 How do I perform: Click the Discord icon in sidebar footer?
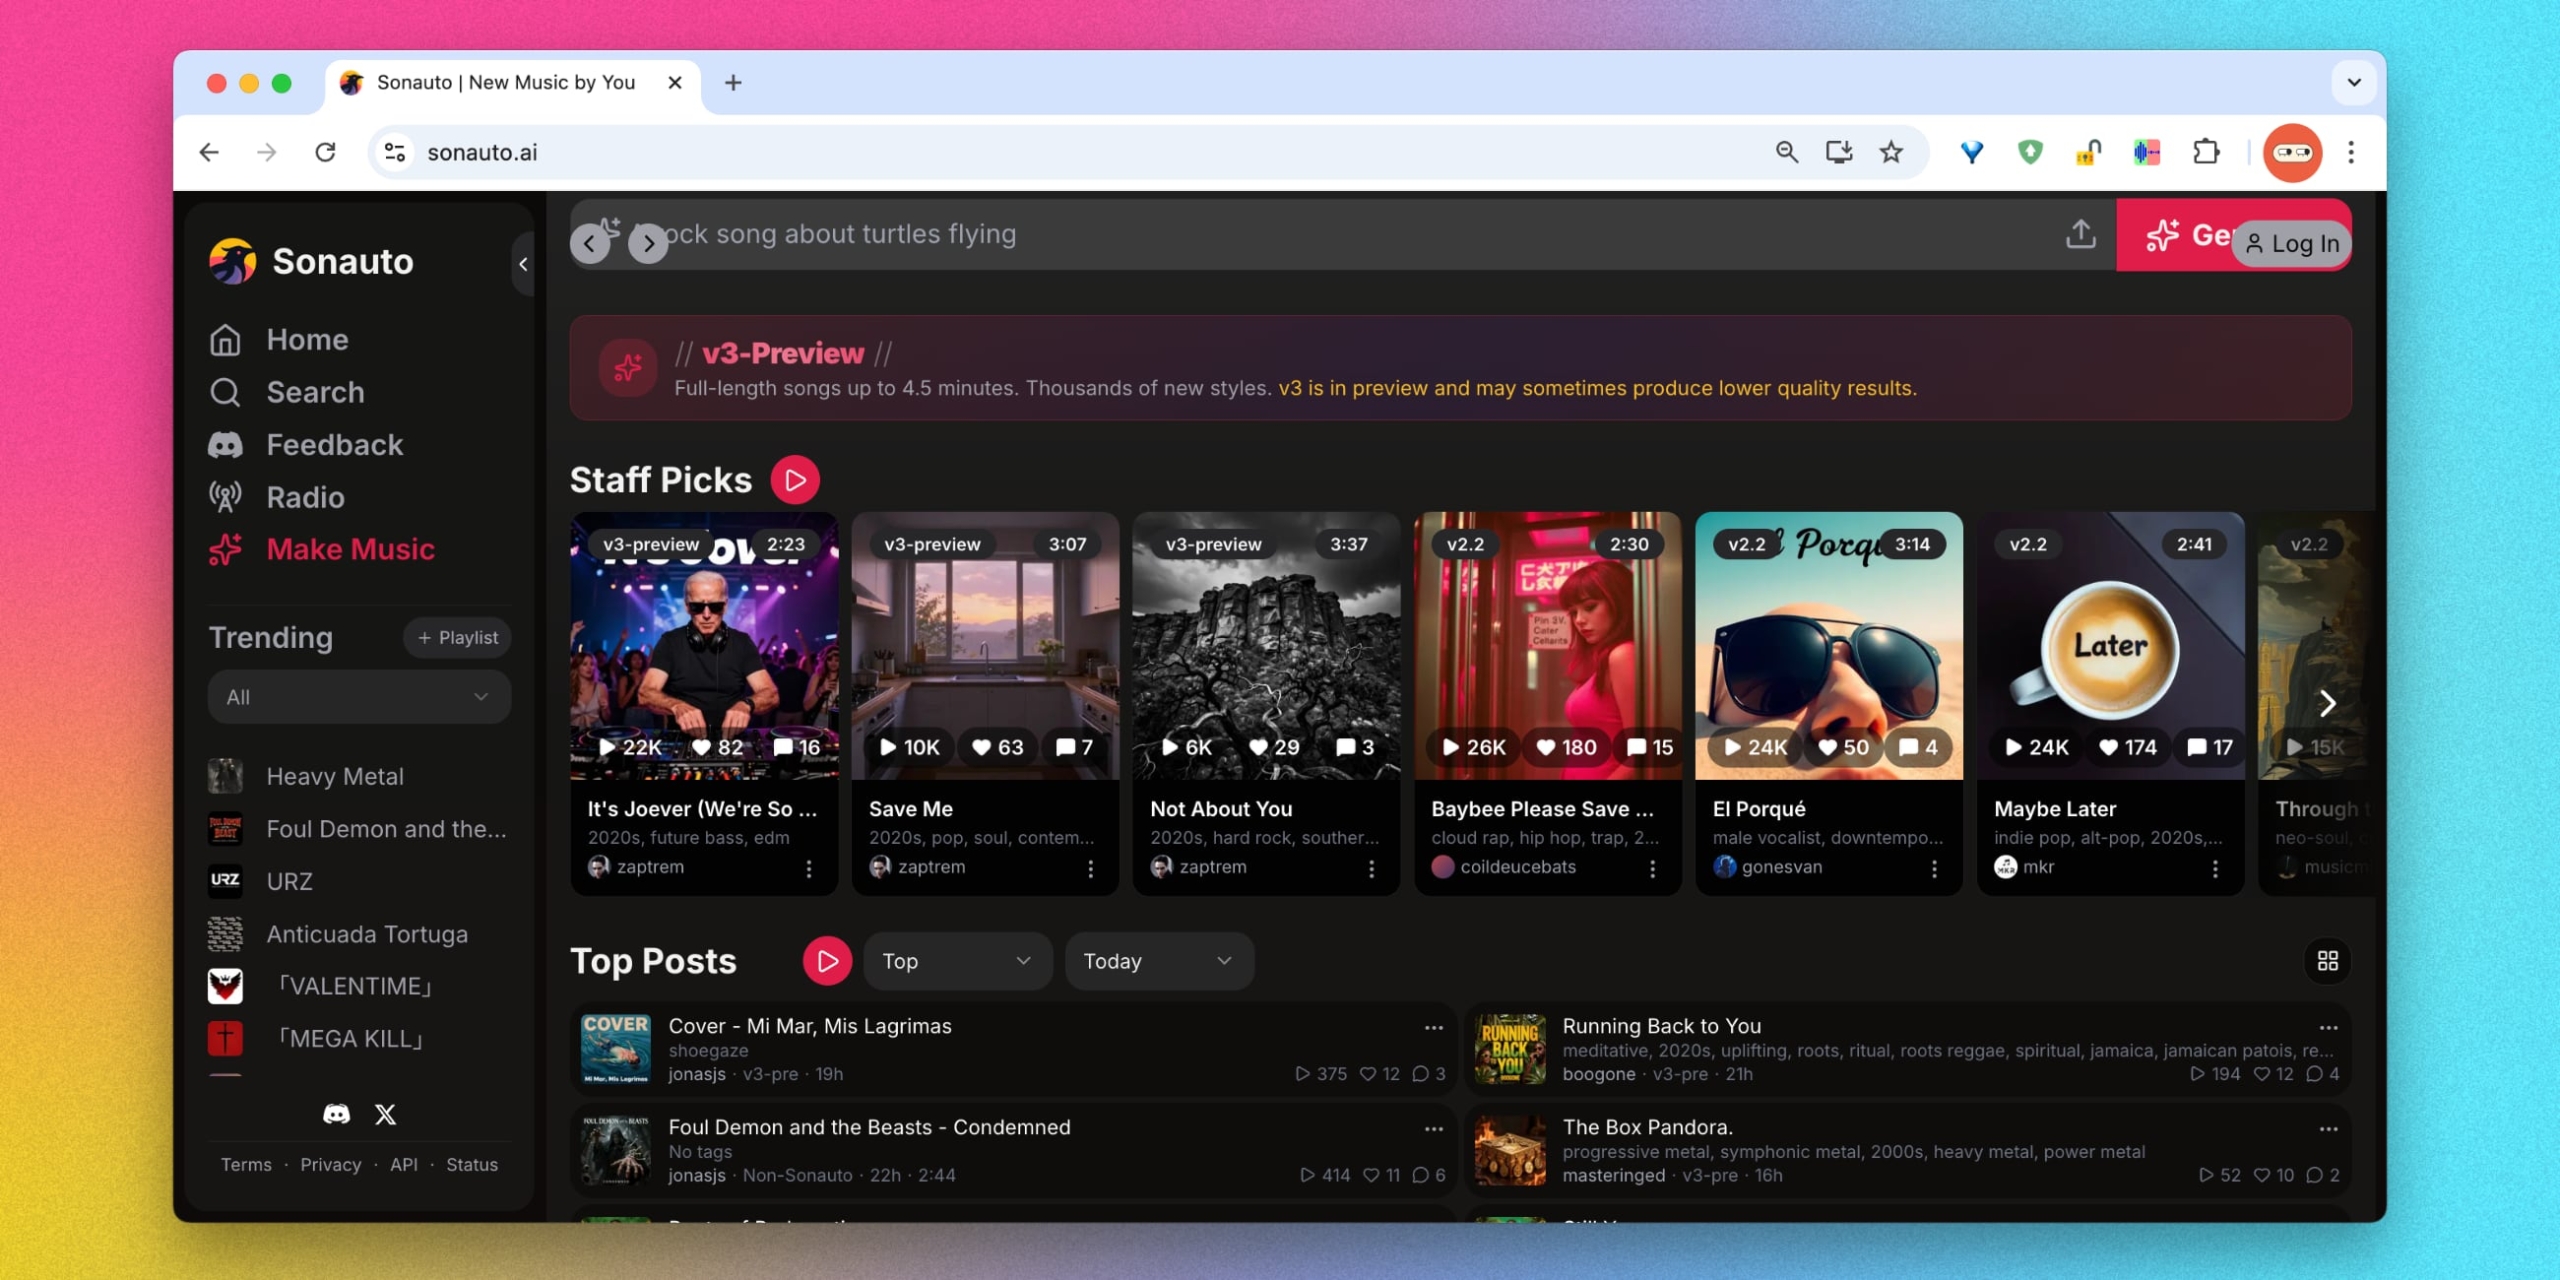[336, 1114]
